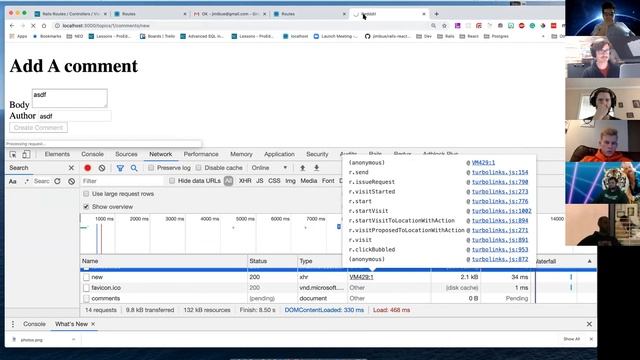Image resolution: width=640 pixels, height=360 pixels.
Task: Switch to the DevTools Console tab
Action: click(x=92, y=154)
